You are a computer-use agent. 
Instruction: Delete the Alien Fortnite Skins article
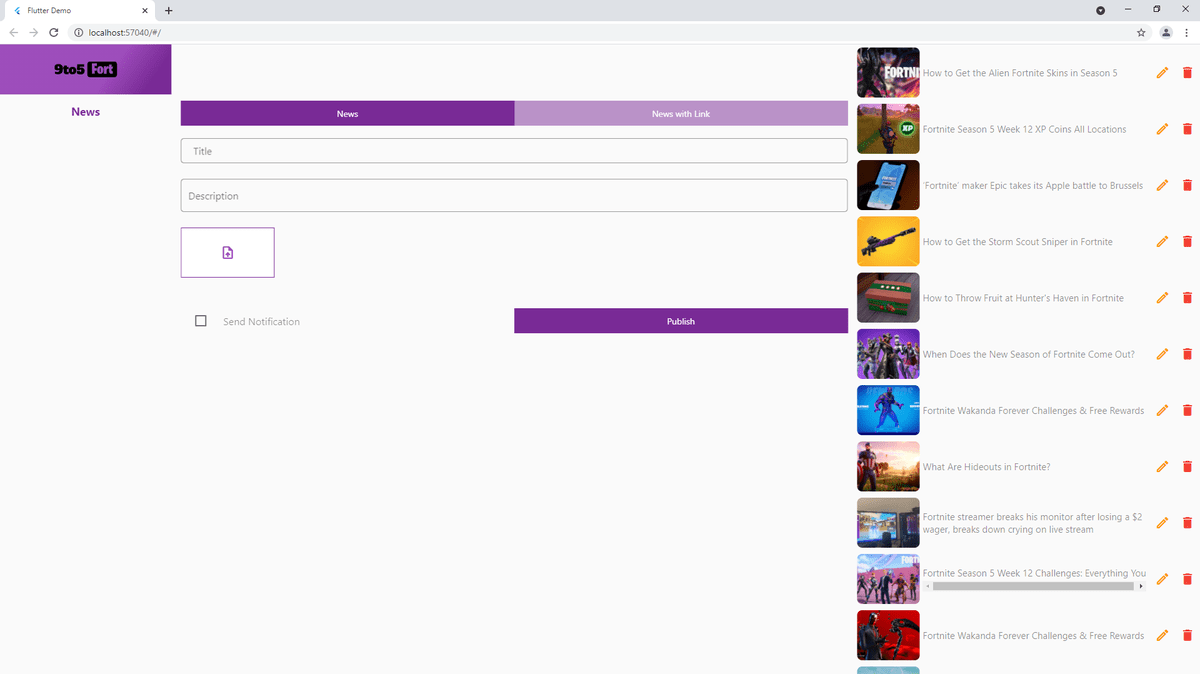(1187, 72)
